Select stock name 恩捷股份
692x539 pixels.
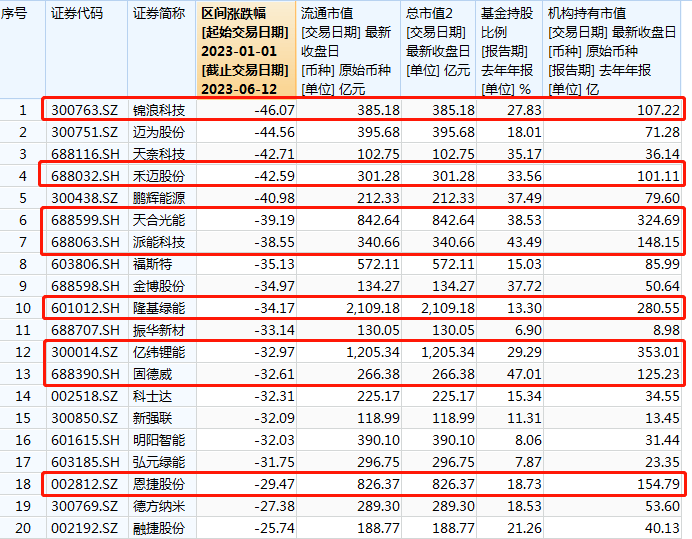point(159,484)
